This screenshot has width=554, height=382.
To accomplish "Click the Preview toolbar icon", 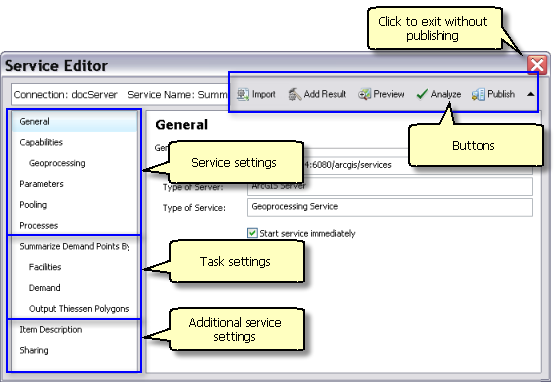I will pyautogui.click(x=364, y=94).
